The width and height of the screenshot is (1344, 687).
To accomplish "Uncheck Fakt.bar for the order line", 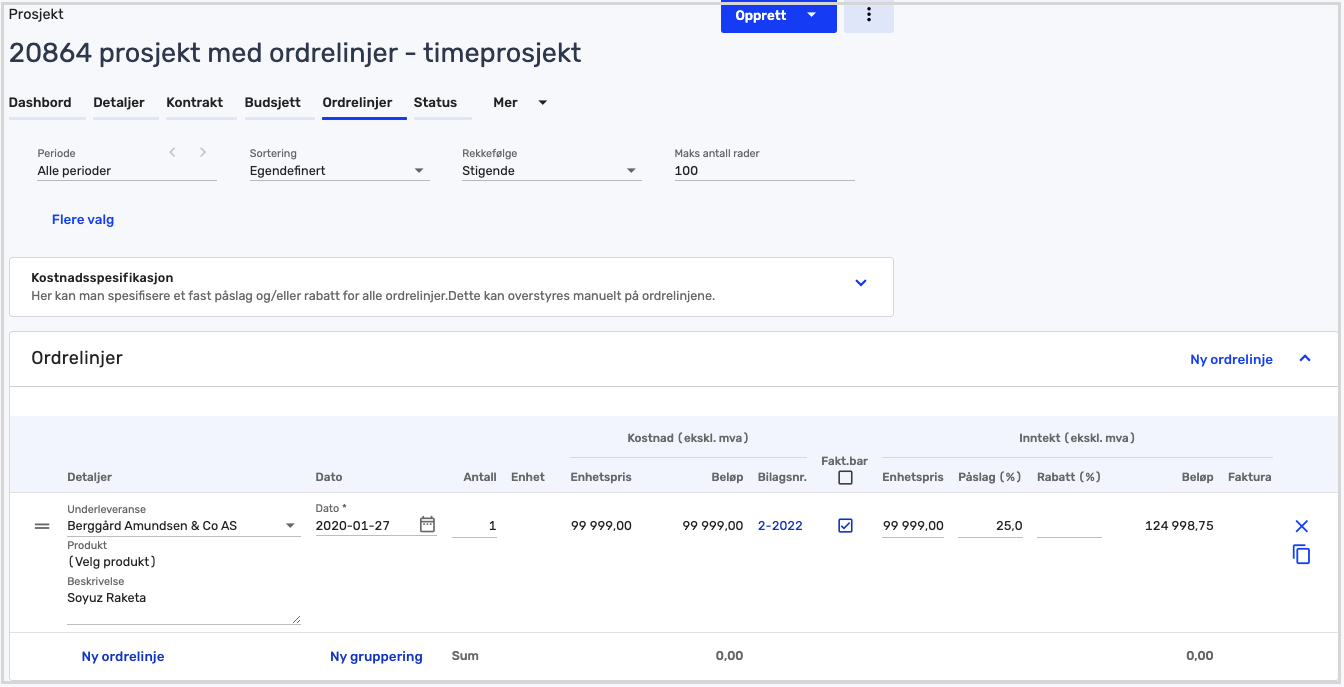I will tap(845, 526).
